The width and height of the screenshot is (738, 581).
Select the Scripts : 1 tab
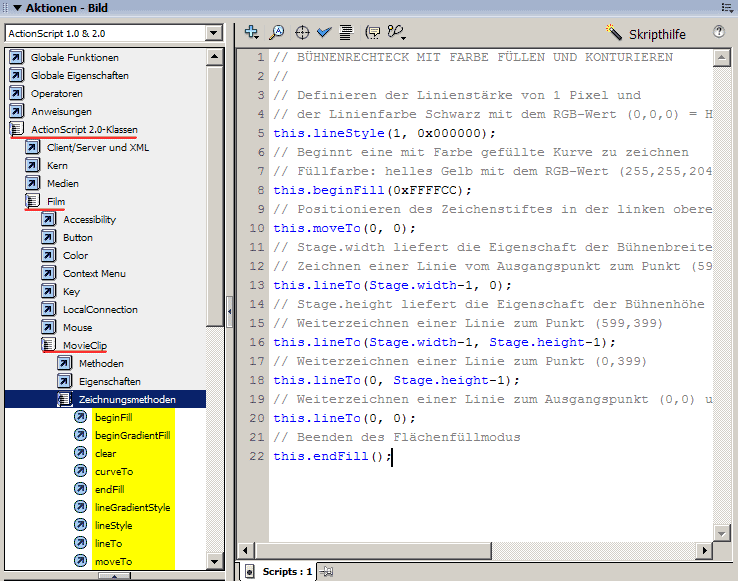pyautogui.click(x=280, y=572)
